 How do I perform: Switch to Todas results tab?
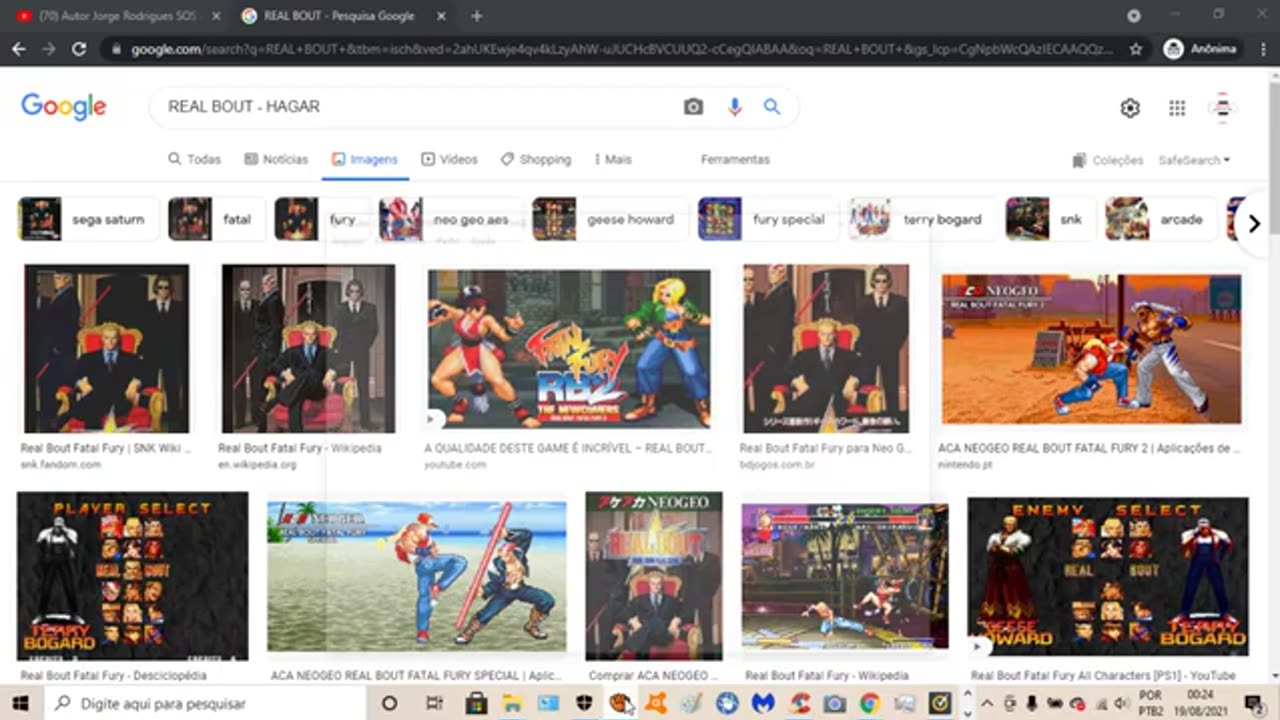click(x=194, y=159)
